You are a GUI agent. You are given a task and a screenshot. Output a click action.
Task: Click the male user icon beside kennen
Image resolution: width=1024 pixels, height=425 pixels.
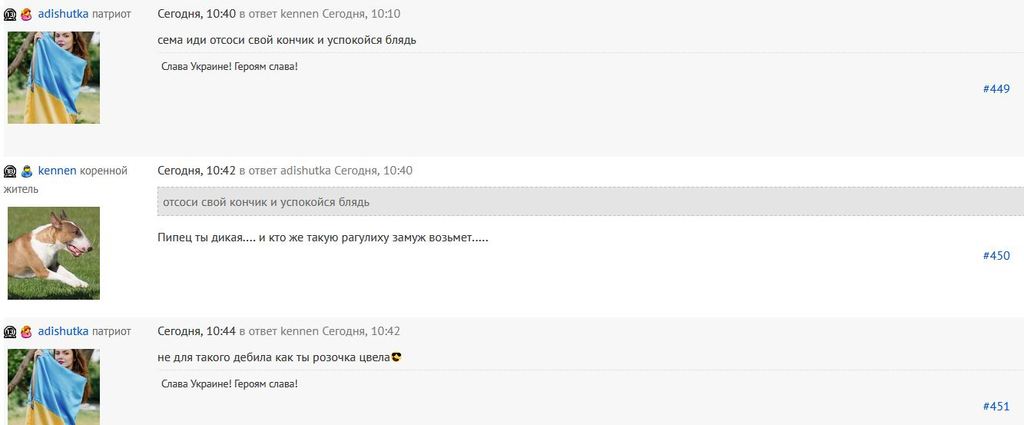(27, 171)
